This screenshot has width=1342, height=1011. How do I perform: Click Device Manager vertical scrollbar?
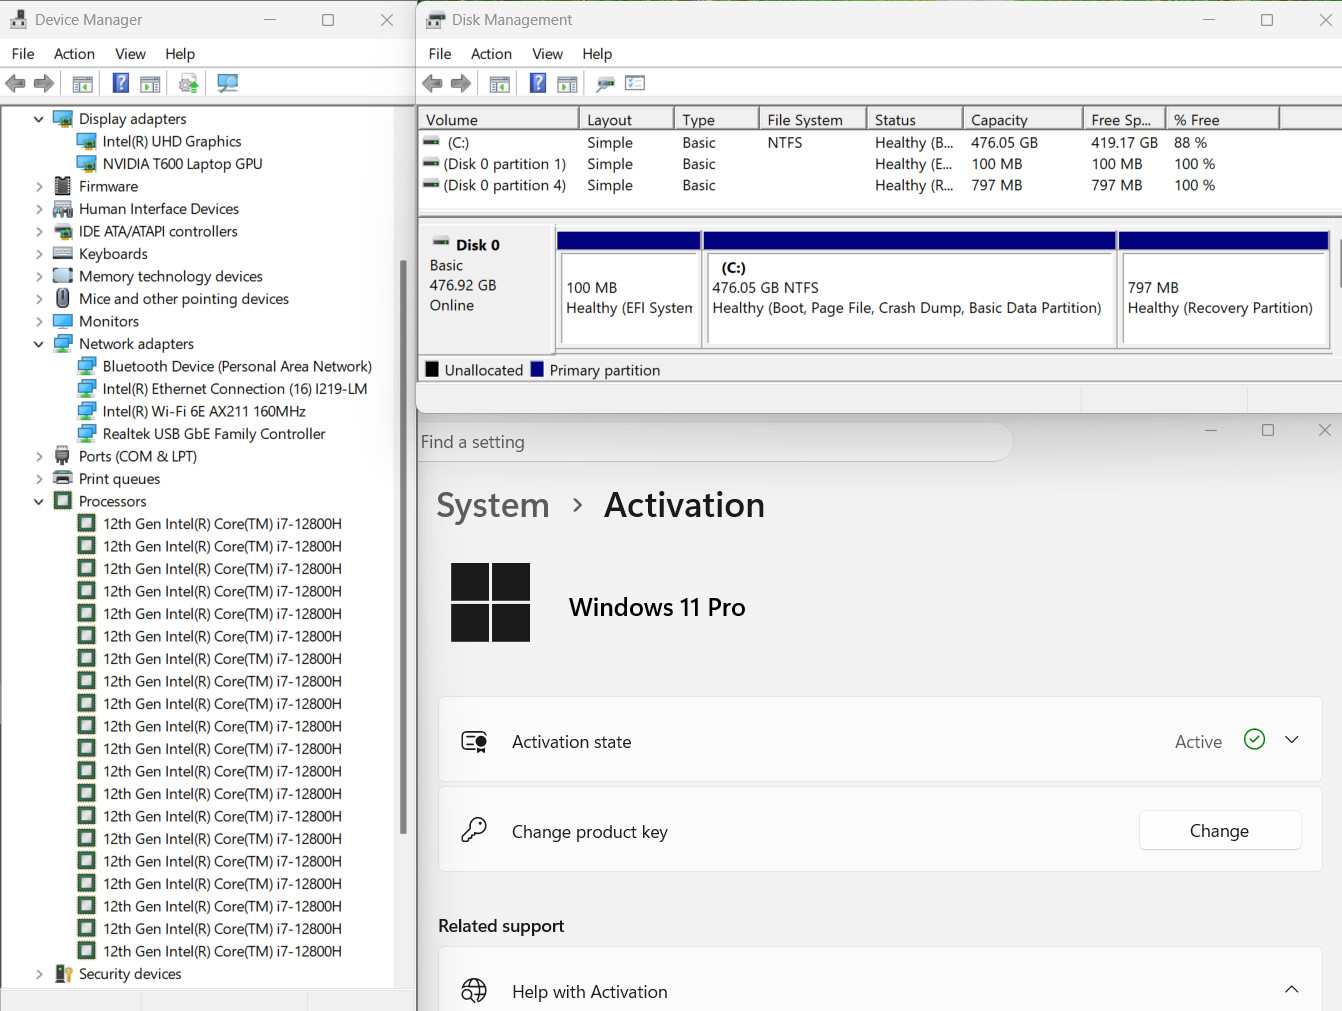(x=403, y=546)
